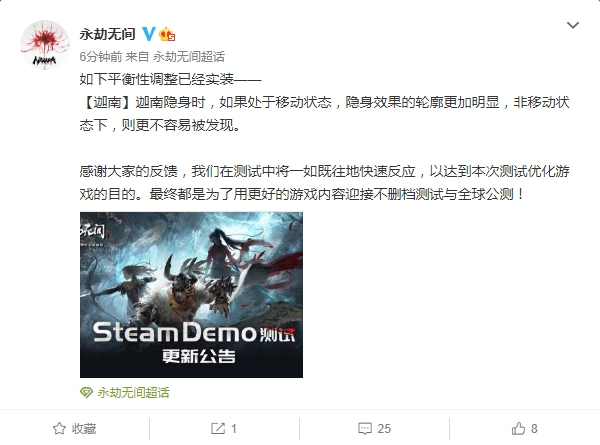Click the 收藏 favorite button label
Viewport: 600px width, 445px height.
(x=84, y=429)
